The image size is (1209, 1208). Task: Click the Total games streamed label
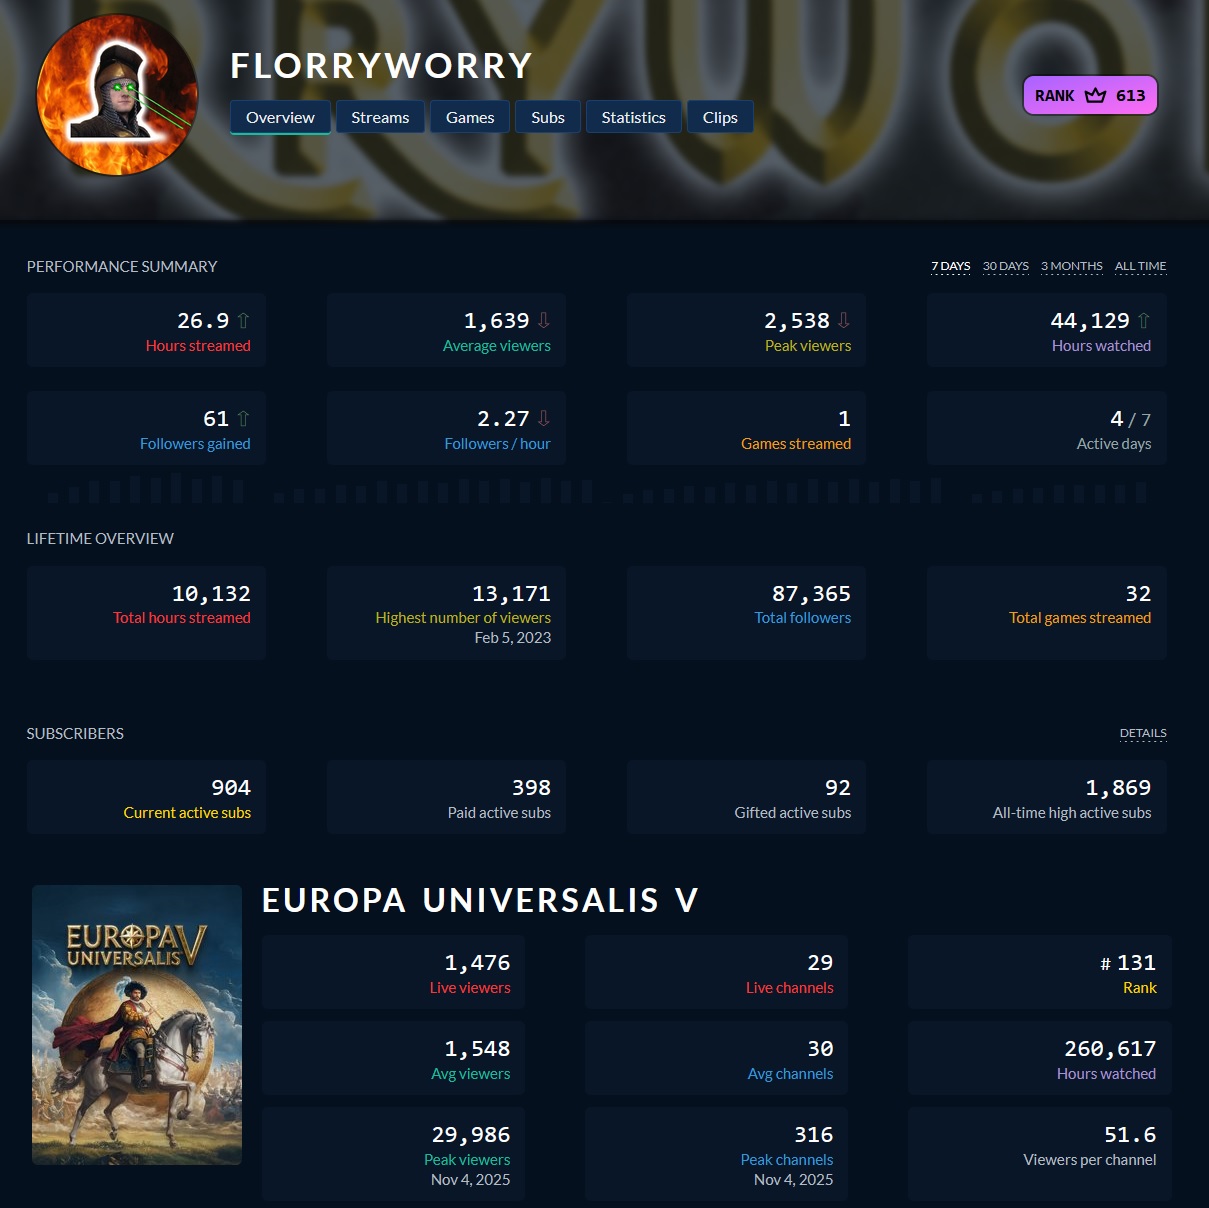[1080, 618]
